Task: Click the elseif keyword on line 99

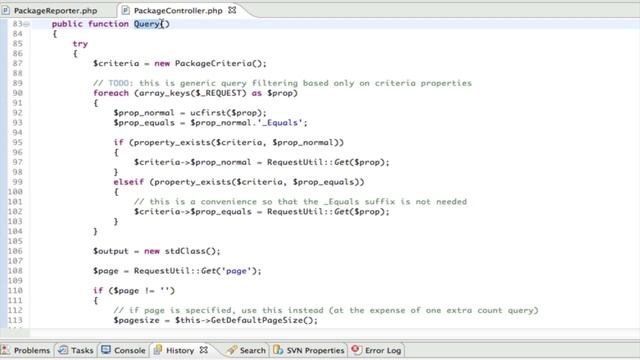Action: click(129, 182)
